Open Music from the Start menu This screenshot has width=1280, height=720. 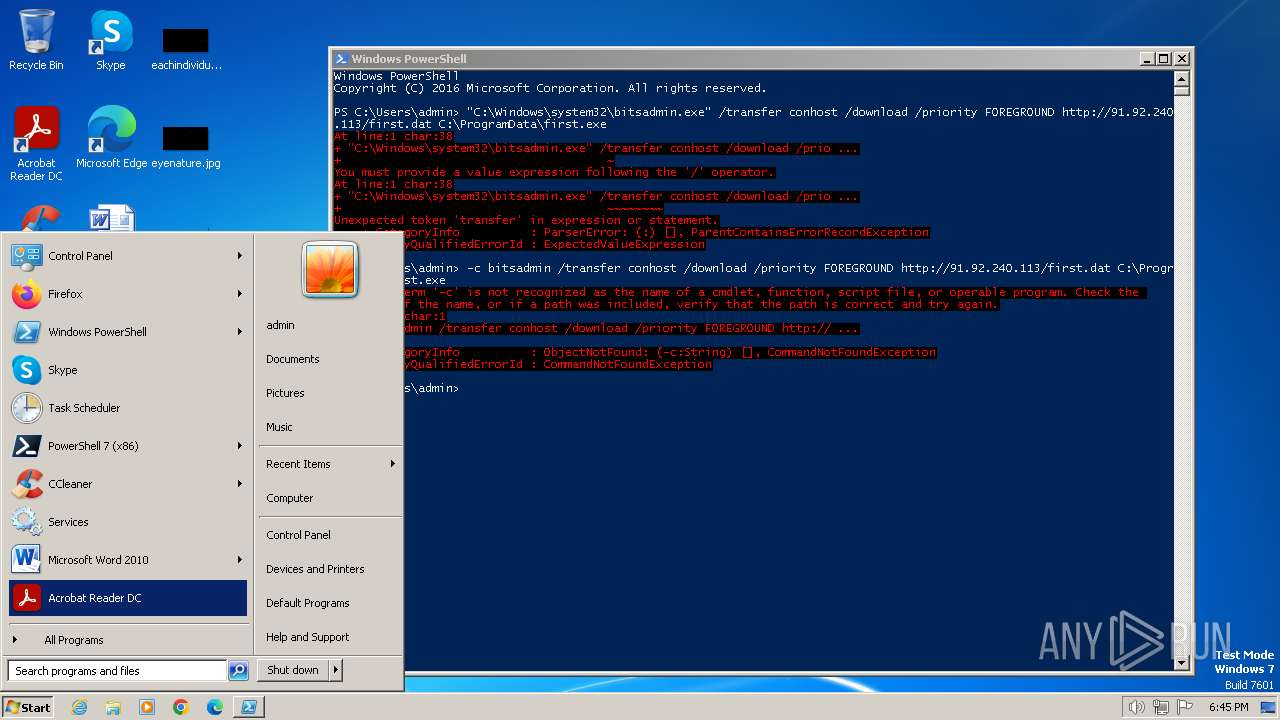point(280,427)
